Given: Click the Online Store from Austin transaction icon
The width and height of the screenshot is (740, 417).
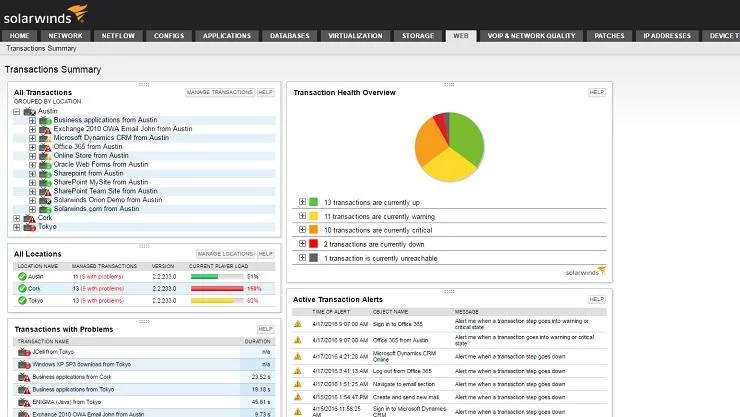Looking at the screenshot, I should pyautogui.click(x=45, y=156).
